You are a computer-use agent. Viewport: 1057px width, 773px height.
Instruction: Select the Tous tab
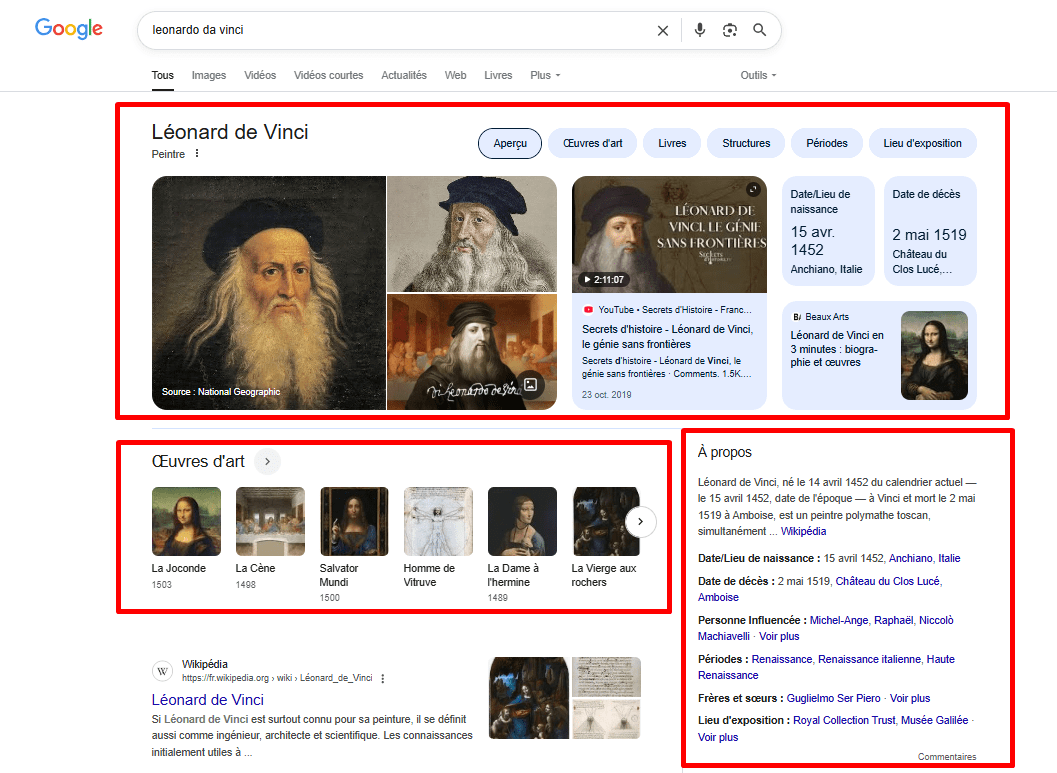pyautogui.click(x=162, y=75)
